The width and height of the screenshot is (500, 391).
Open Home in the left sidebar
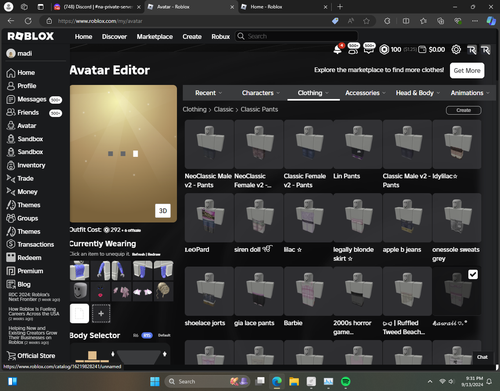[x=21, y=73]
